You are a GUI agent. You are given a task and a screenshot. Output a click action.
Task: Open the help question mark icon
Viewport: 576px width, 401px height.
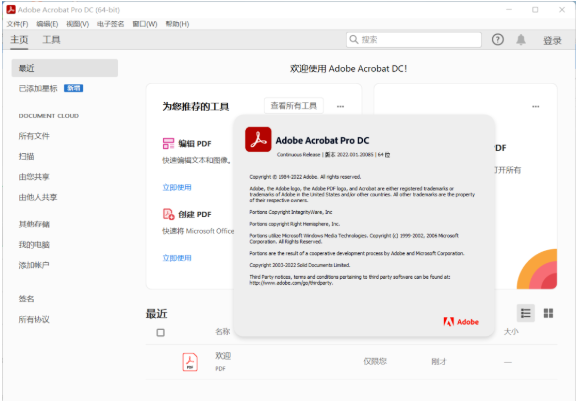tap(498, 39)
